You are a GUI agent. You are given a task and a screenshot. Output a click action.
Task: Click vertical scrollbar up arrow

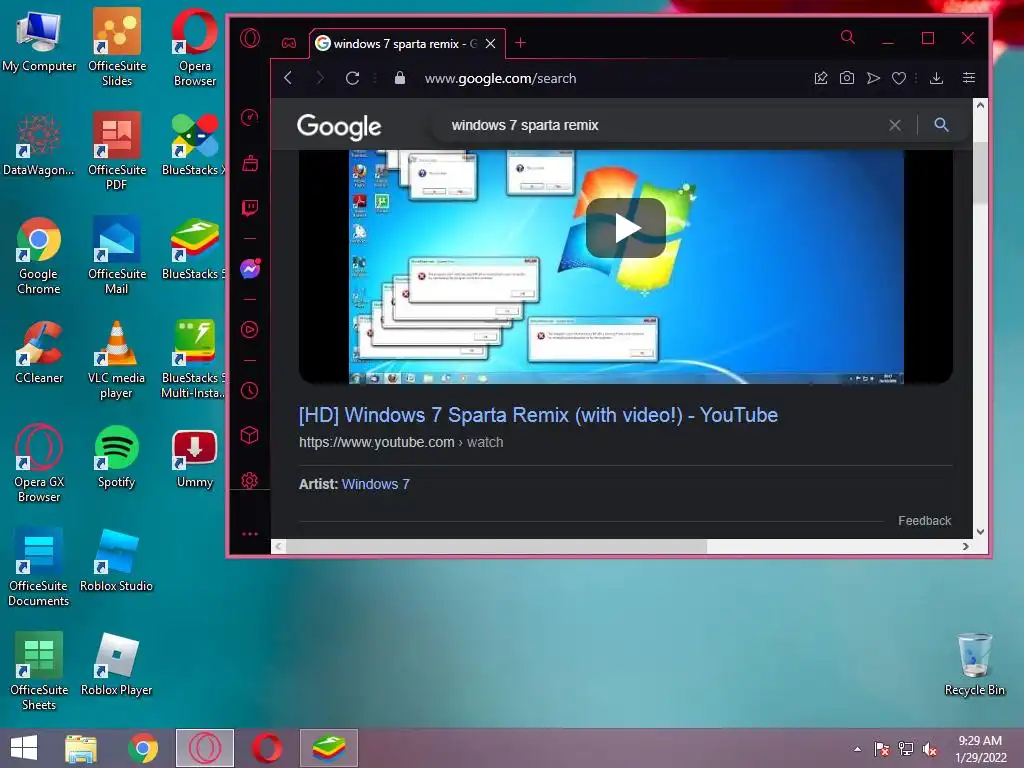click(x=980, y=105)
